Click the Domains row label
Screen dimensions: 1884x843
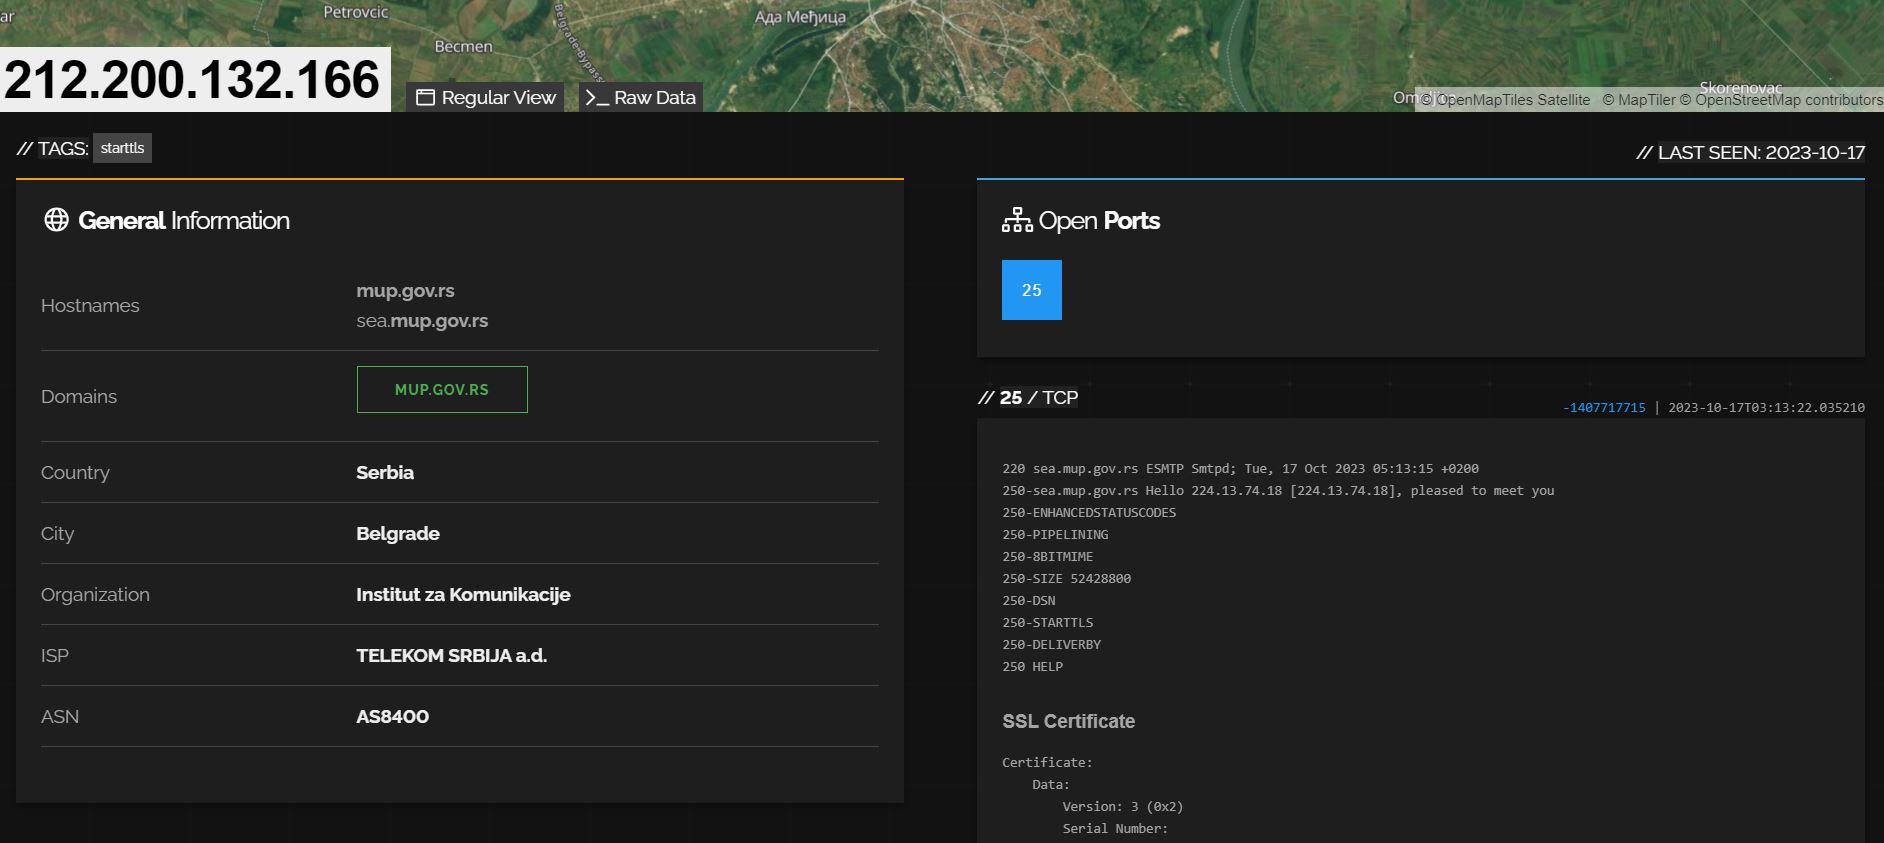point(79,397)
